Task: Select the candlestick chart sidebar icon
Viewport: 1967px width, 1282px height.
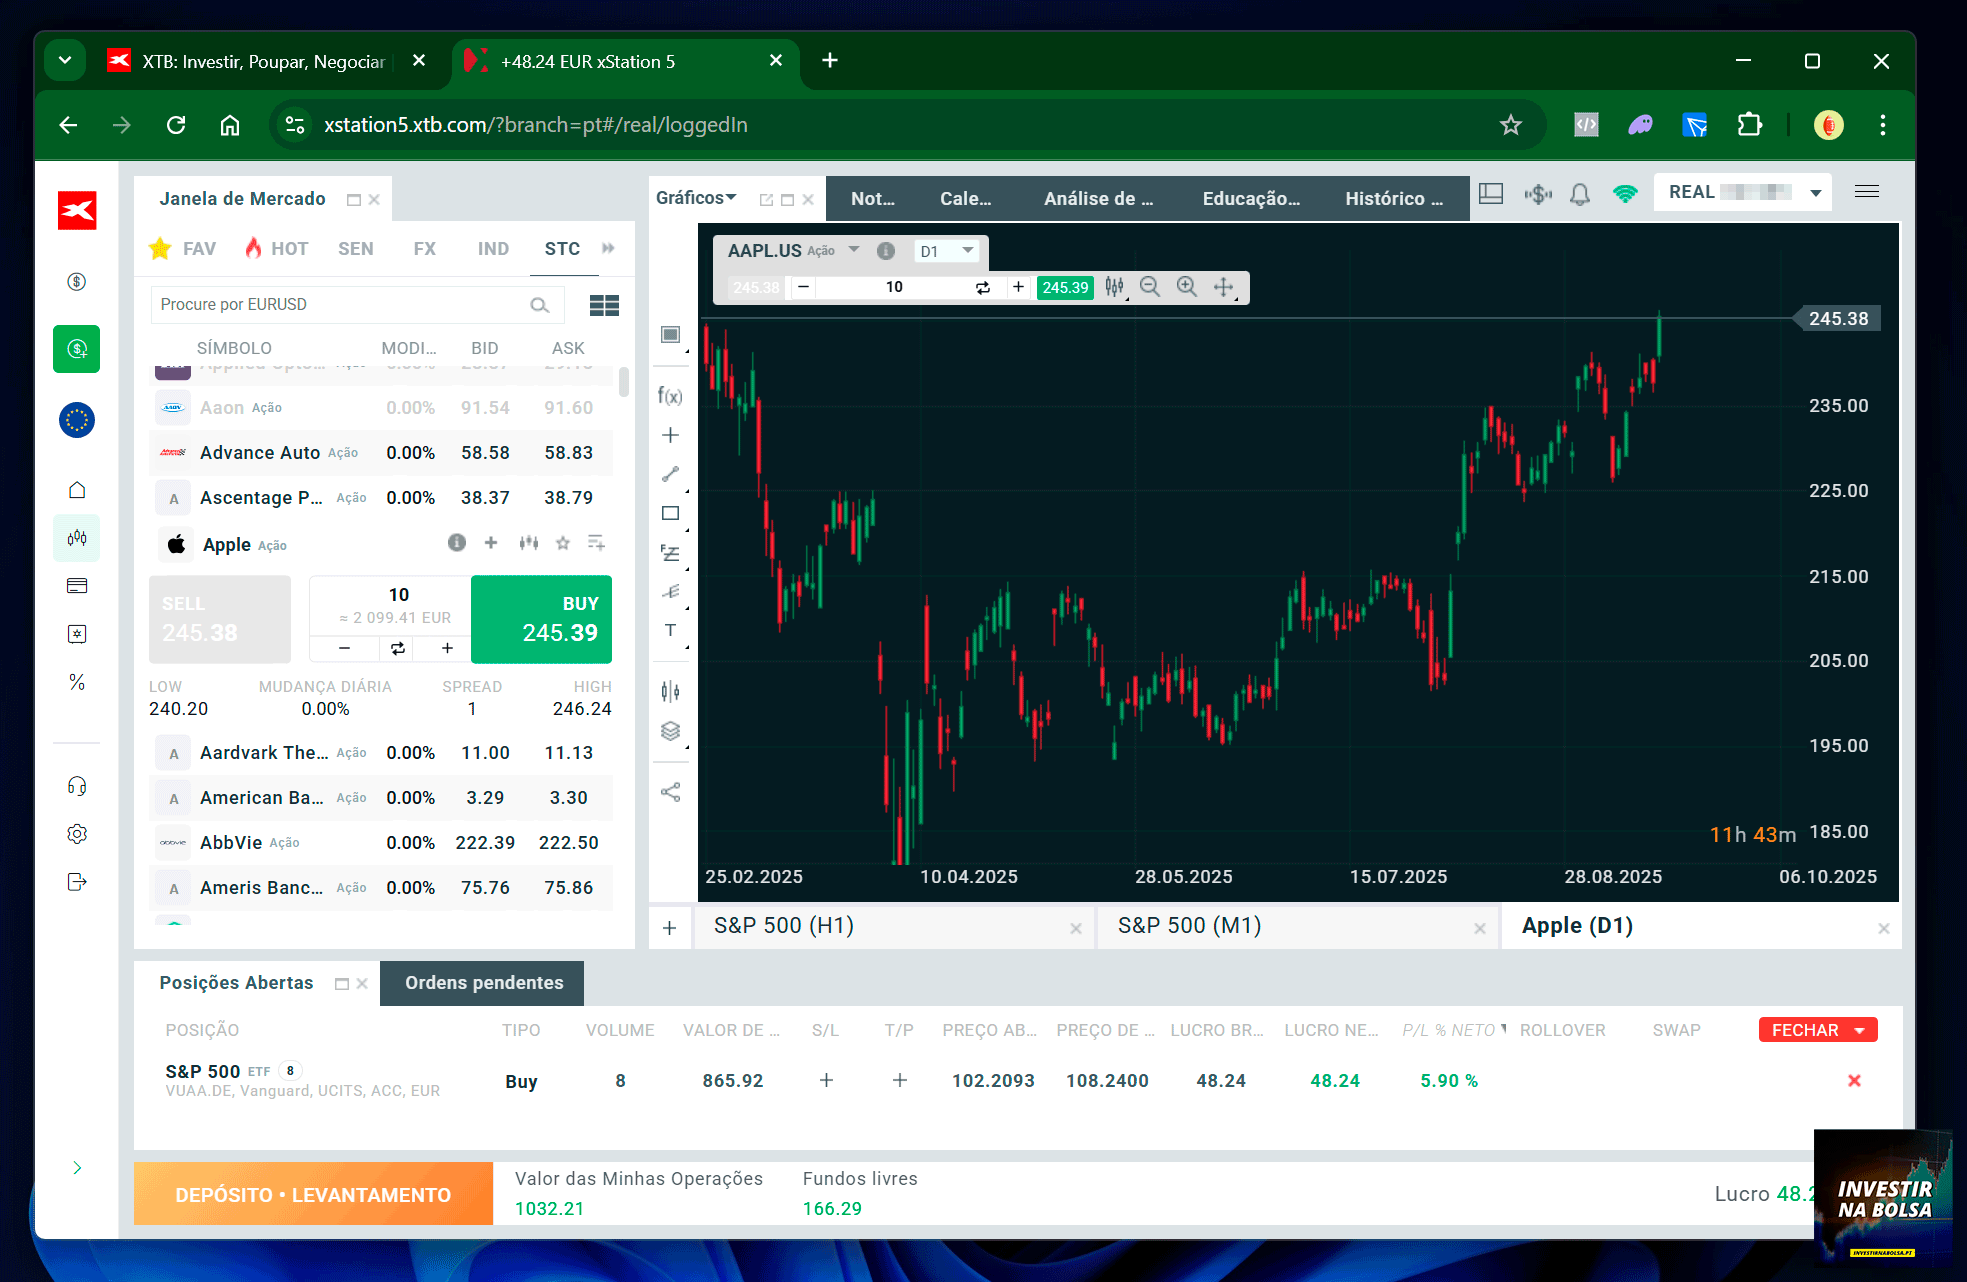Action: tap(77, 538)
